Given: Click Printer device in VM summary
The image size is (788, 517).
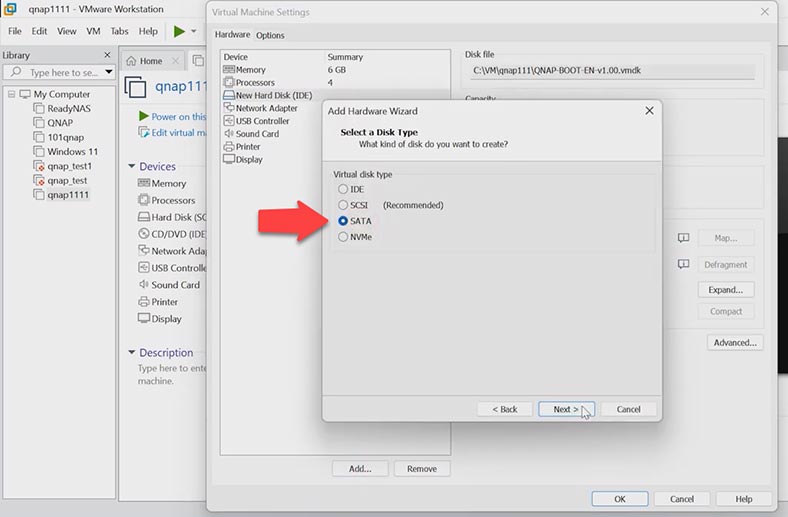Looking at the screenshot, I should pos(158,301).
